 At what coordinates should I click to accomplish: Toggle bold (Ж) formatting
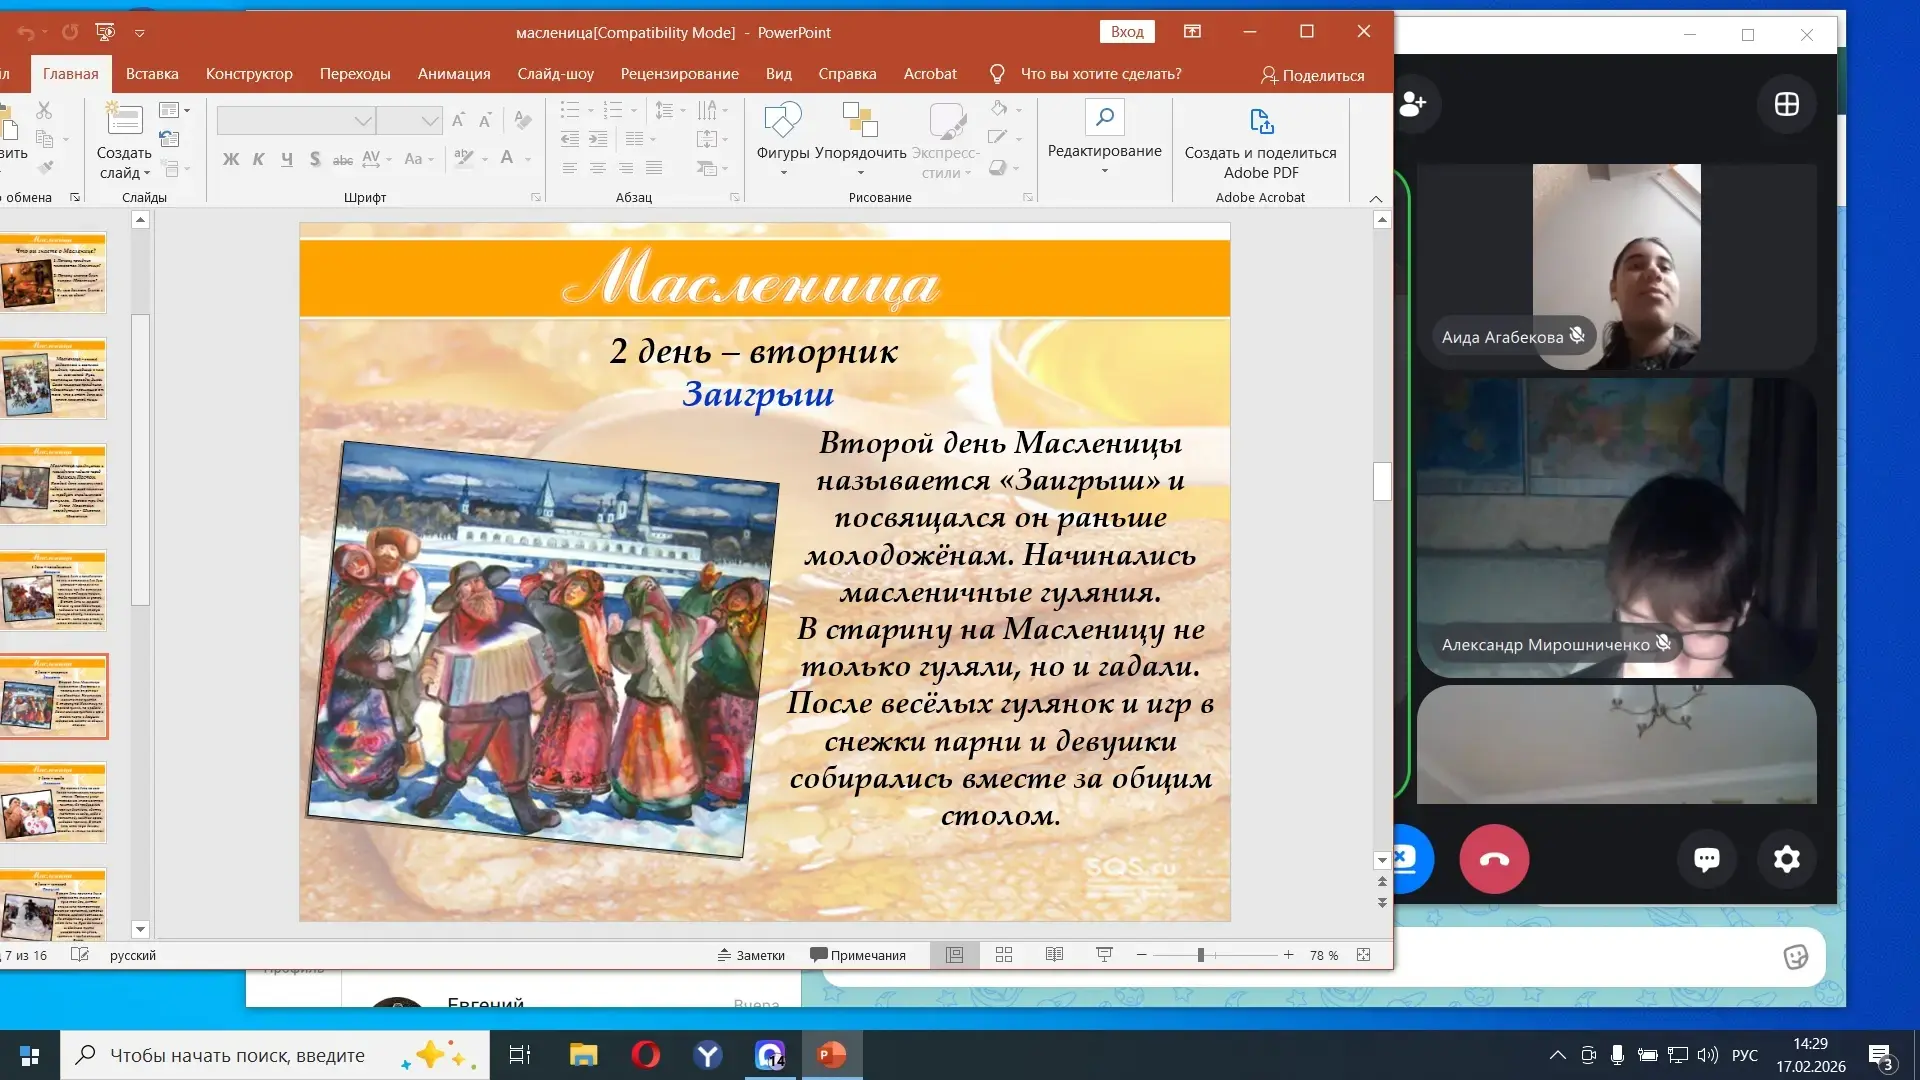click(x=230, y=159)
